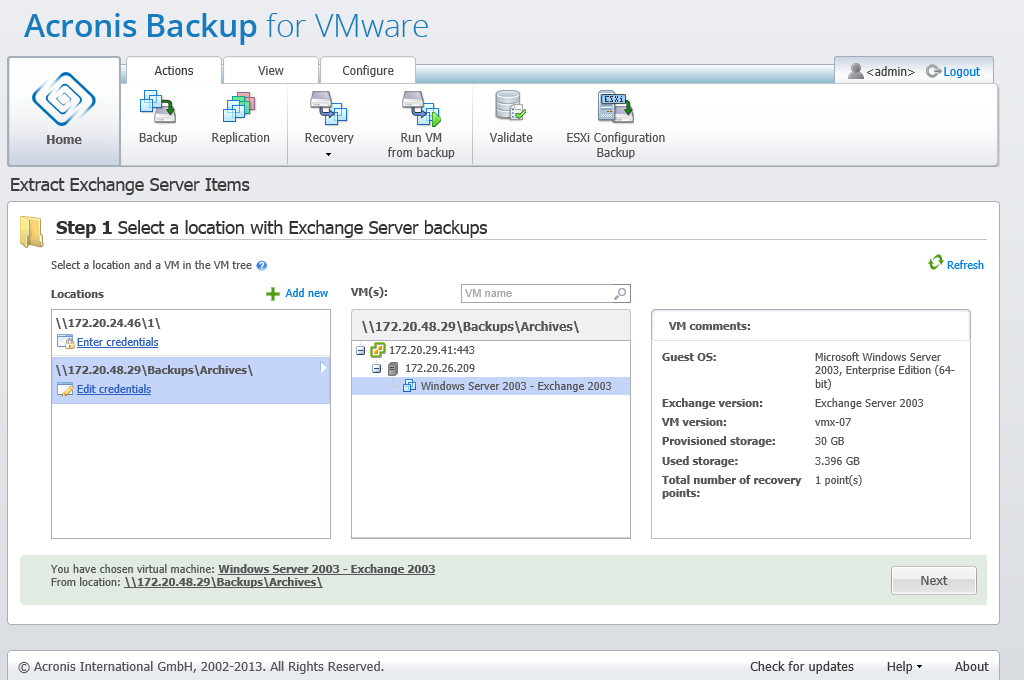The height and width of the screenshot is (680, 1024).
Task: Click the VM icon for Exchange 2003
Action: (409, 386)
